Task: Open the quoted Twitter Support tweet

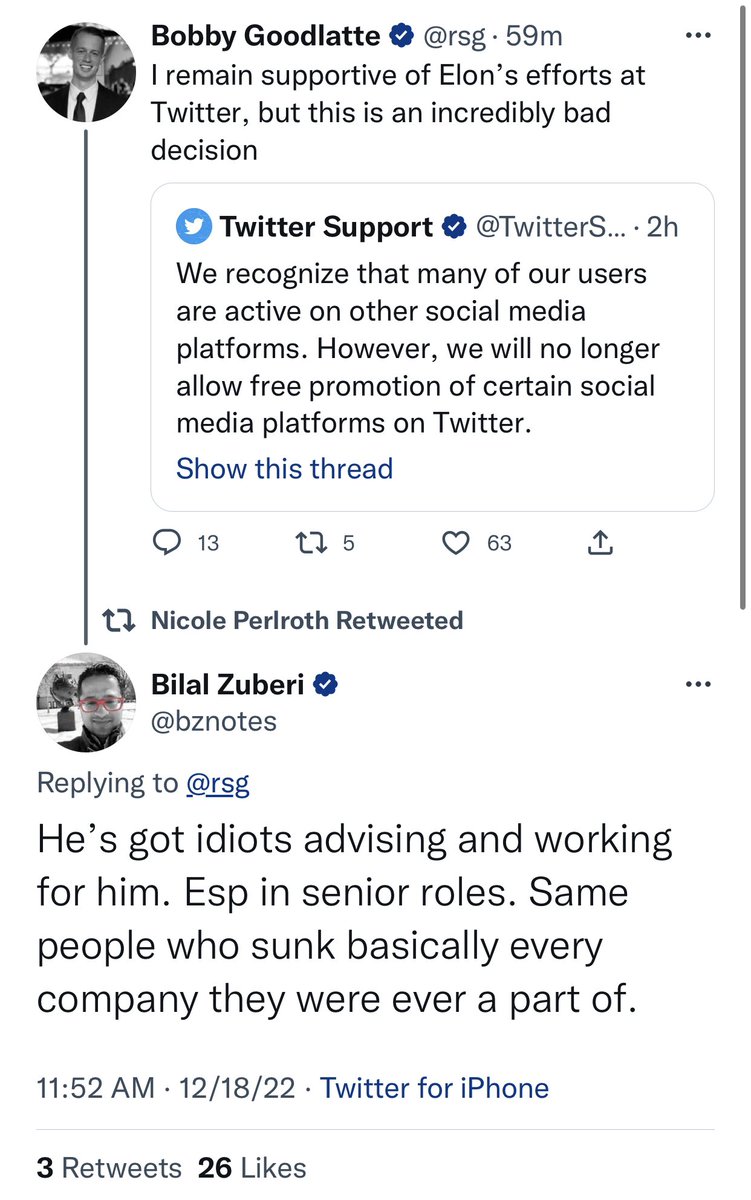Action: (430, 350)
